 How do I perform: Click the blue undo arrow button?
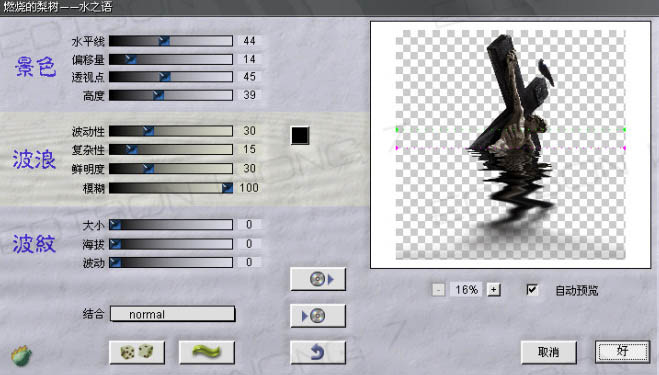point(318,352)
